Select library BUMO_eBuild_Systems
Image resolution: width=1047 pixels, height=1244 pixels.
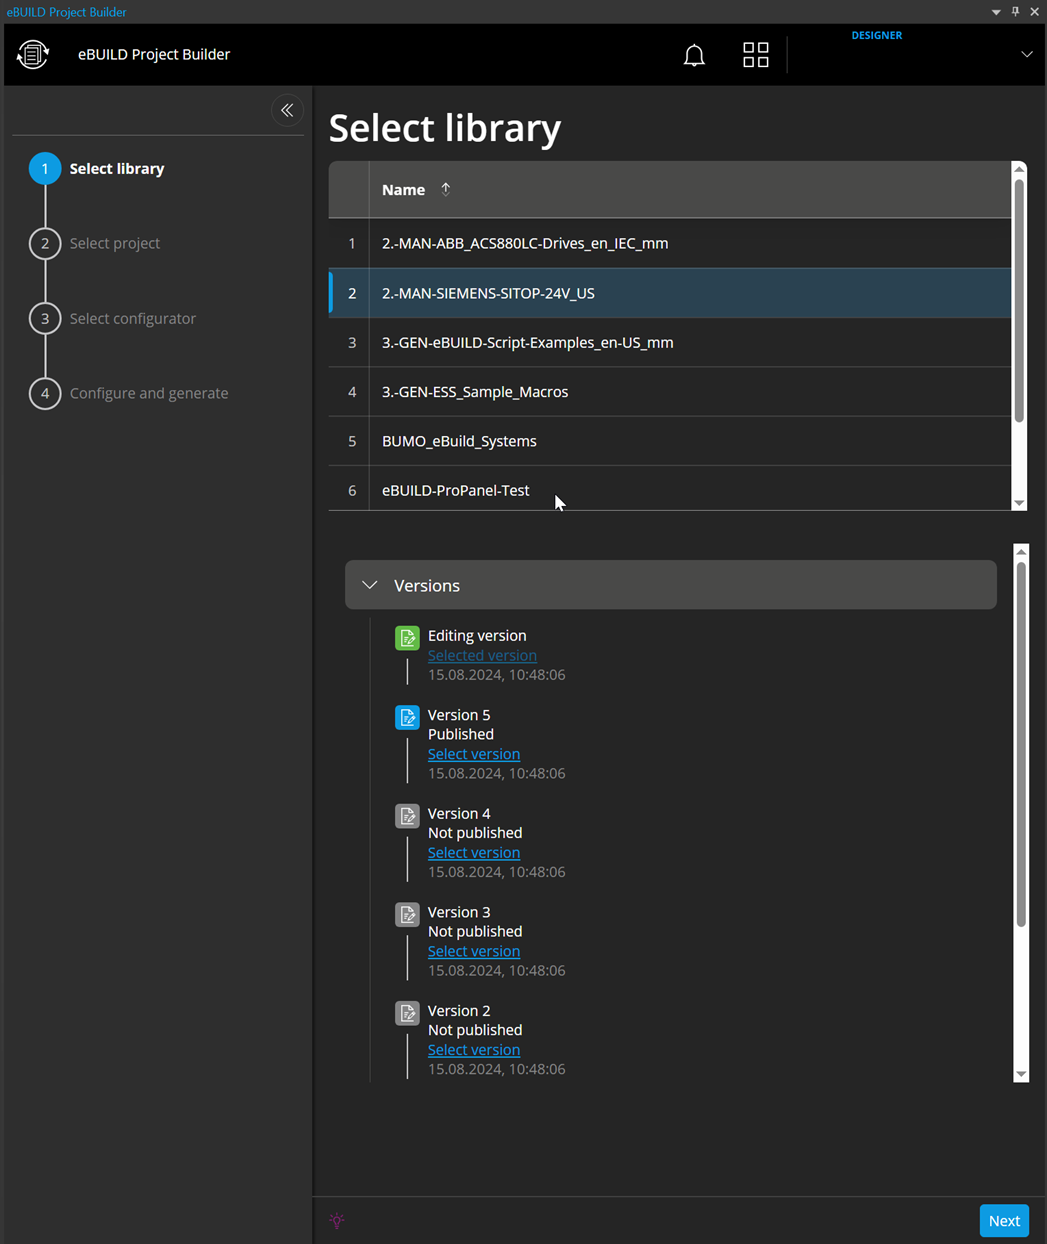pyautogui.click(x=670, y=441)
